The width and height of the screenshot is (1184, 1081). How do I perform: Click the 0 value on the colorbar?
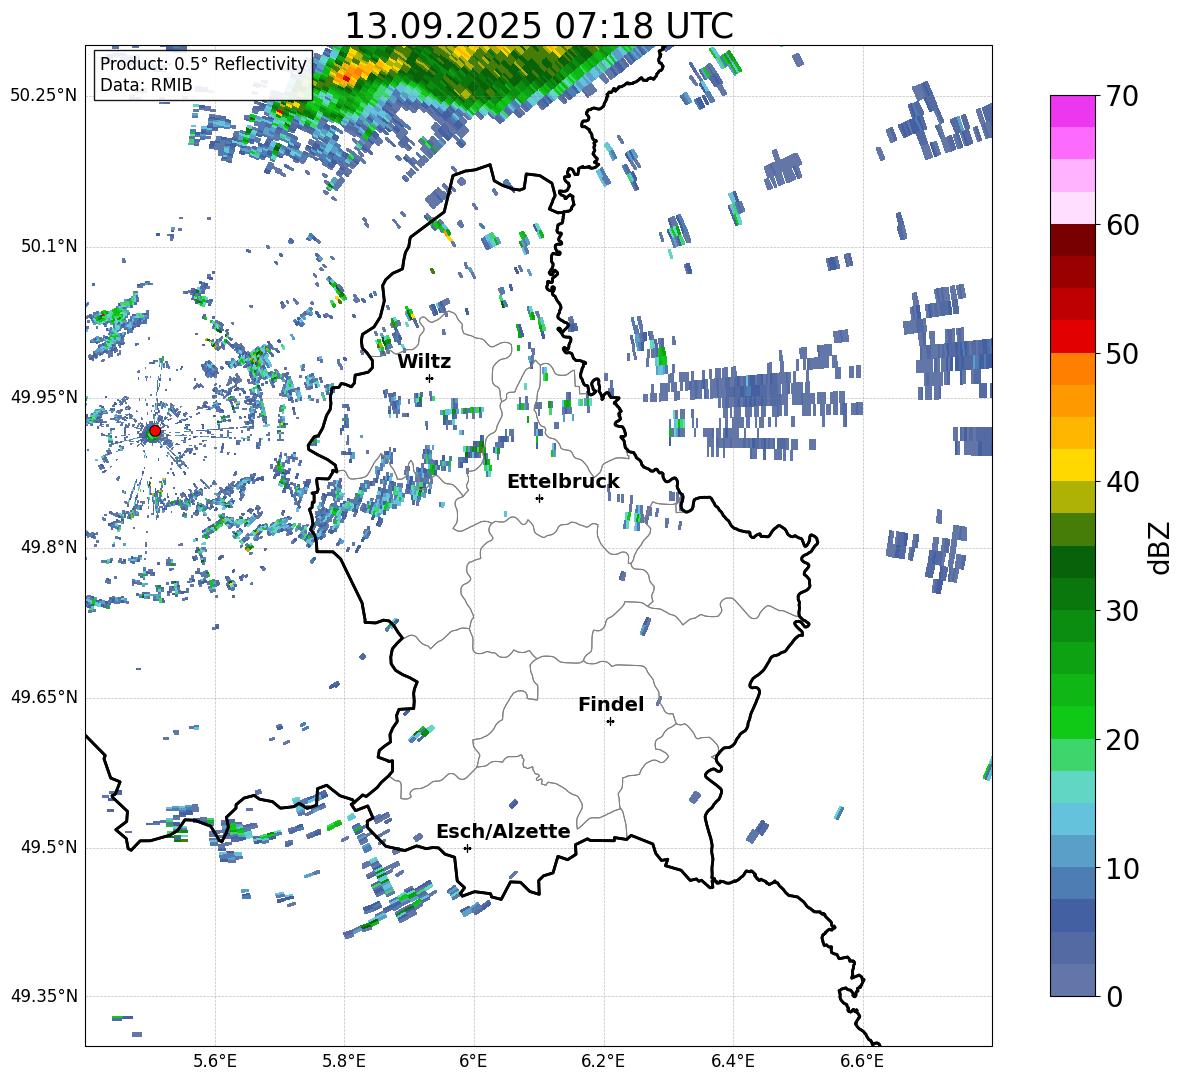1114,996
